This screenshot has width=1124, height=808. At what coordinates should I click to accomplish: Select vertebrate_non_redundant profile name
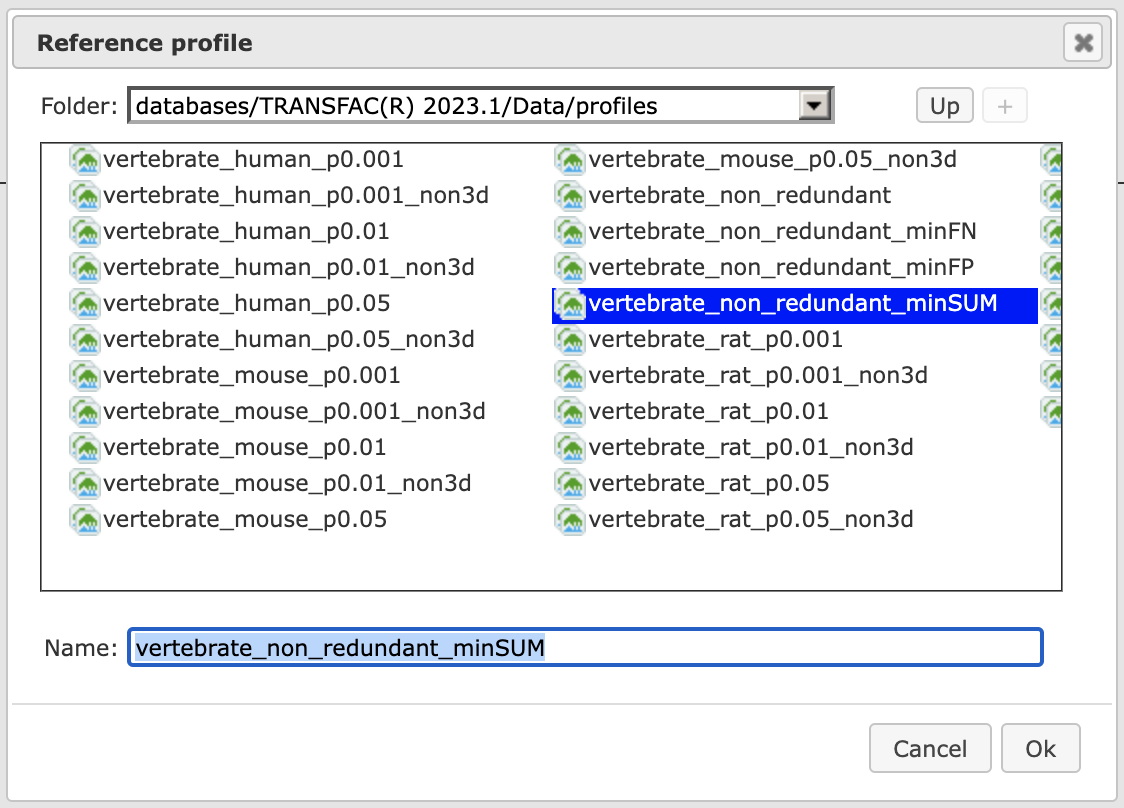(739, 195)
